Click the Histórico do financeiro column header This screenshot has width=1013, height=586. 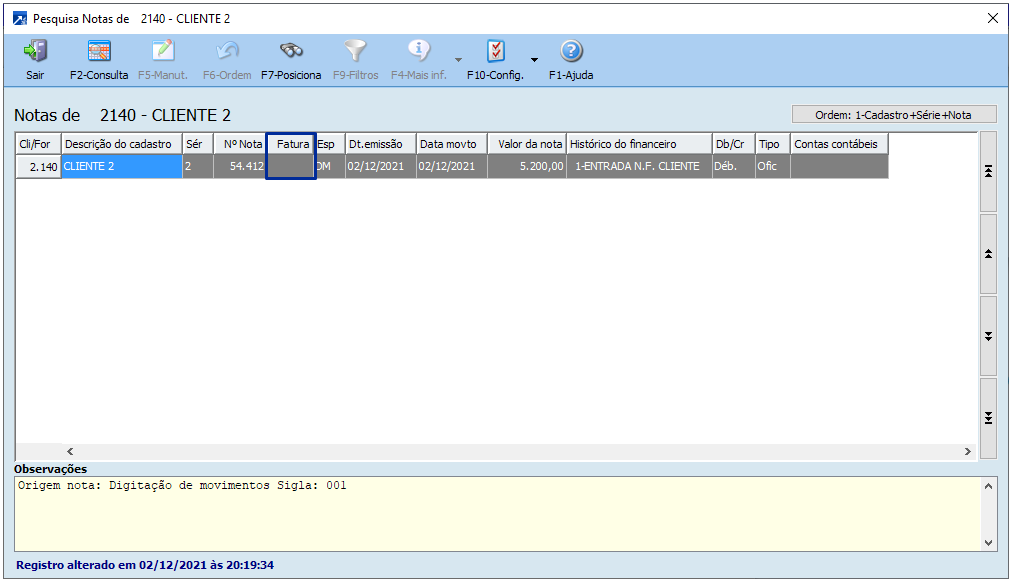(638, 144)
